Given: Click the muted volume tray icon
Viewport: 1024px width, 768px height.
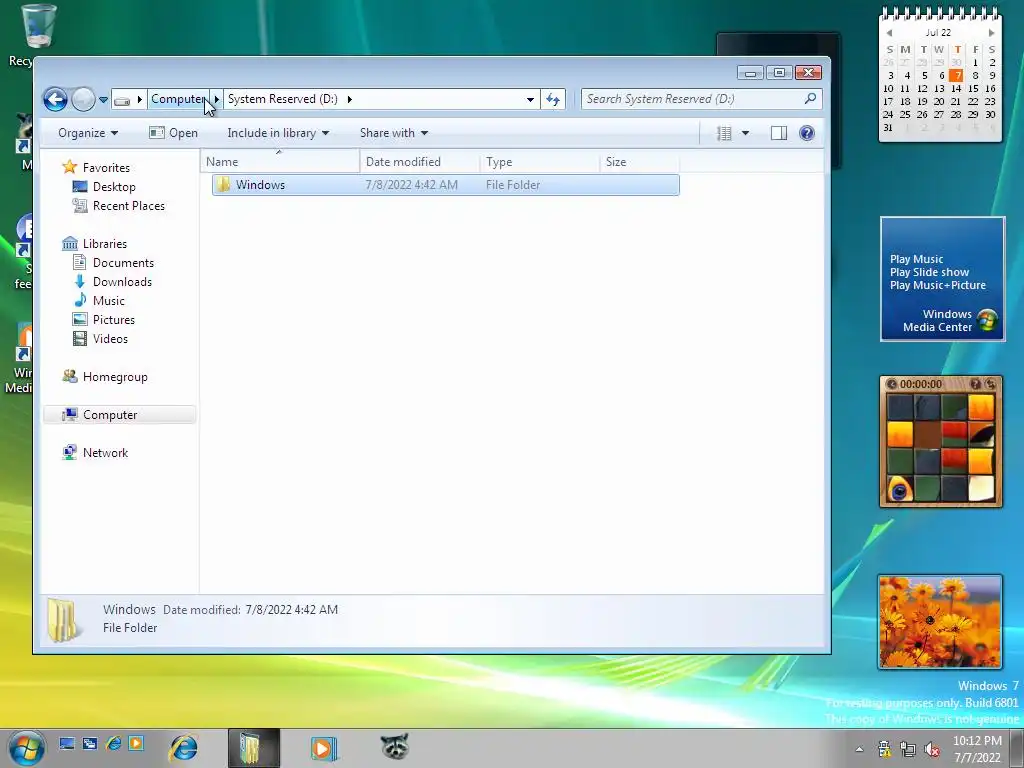Looking at the screenshot, I should coord(933,749).
